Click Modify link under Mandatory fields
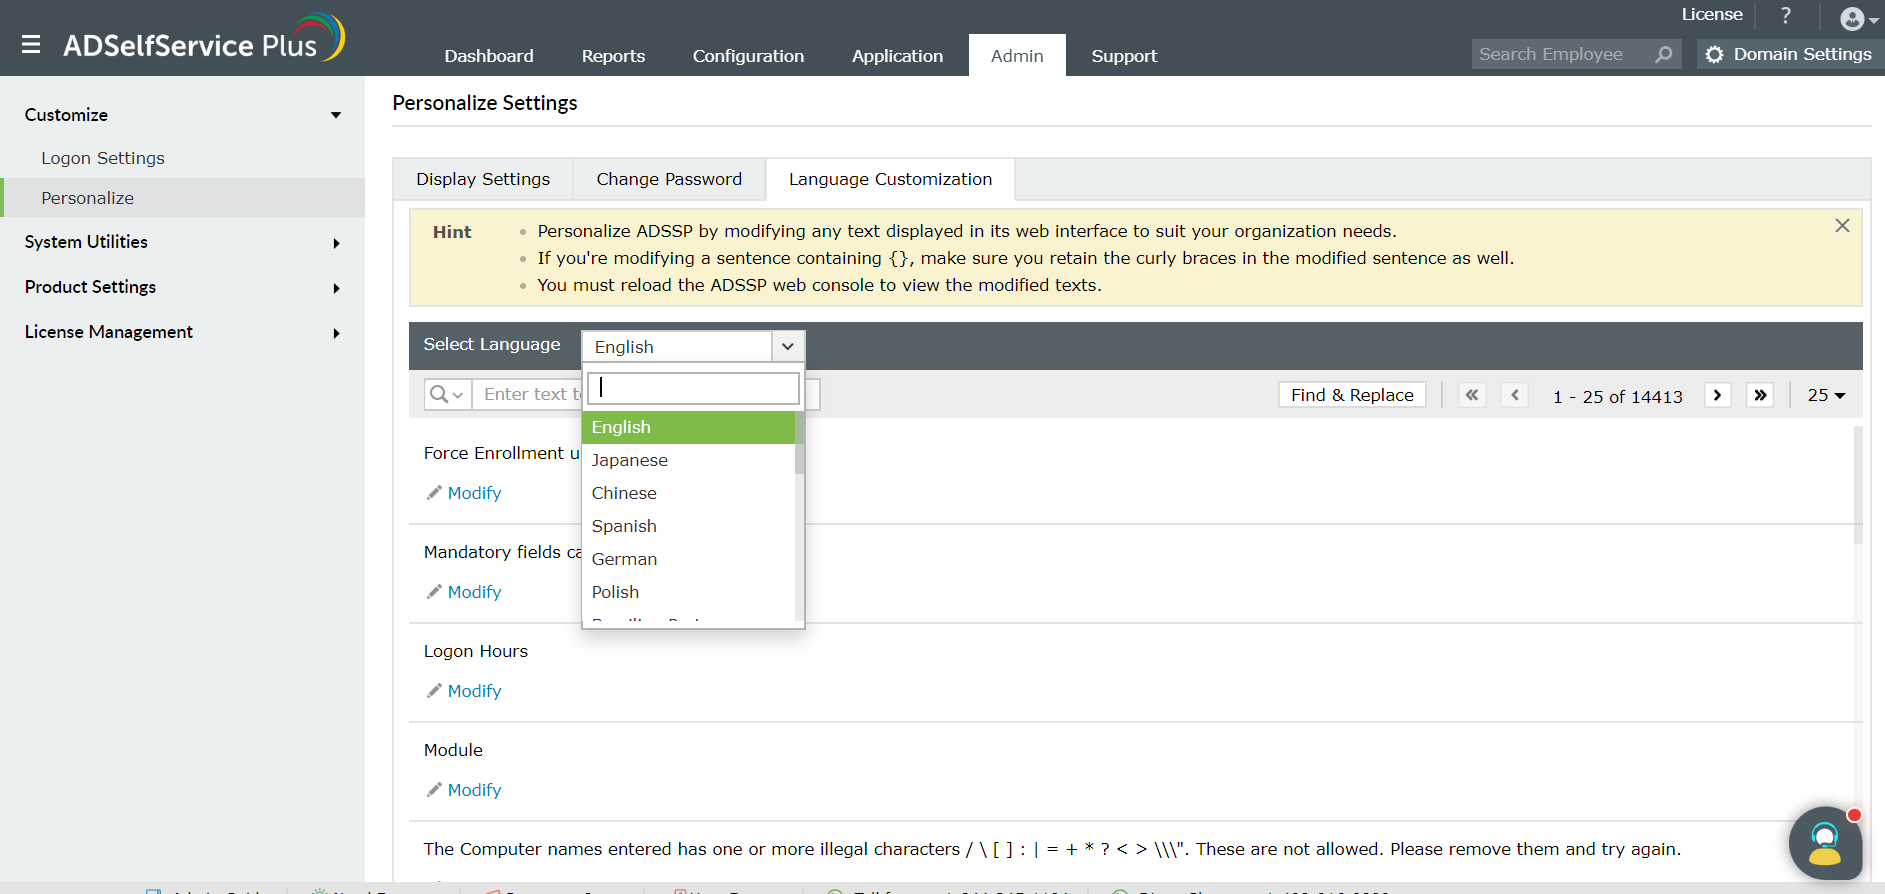The width and height of the screenshot is (1885, 894). [474, 592]
